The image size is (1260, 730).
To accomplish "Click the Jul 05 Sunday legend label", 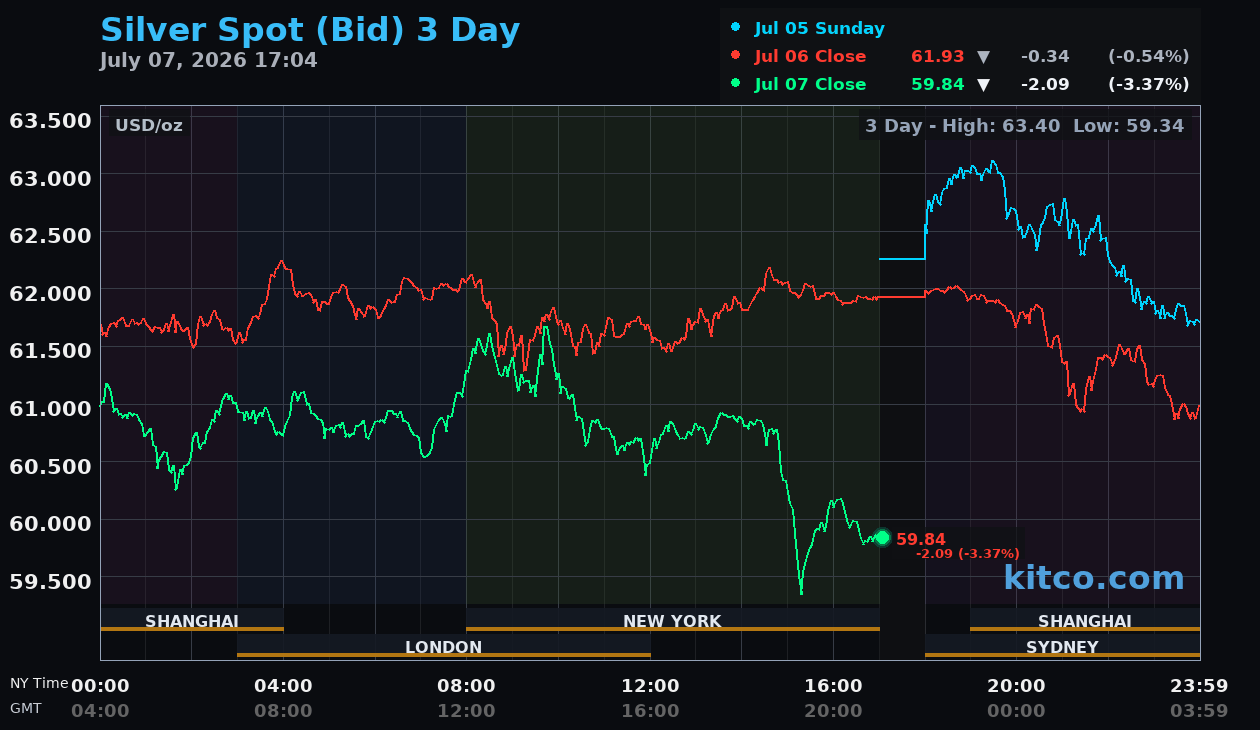I will pos(819,29).
